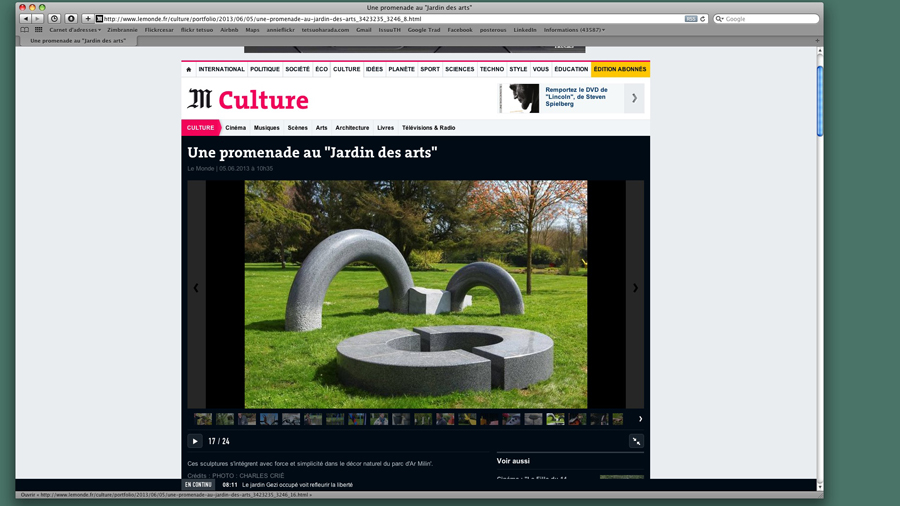Click into the Google search field
This screenshot has width=900, height=506.
(766, 19)
